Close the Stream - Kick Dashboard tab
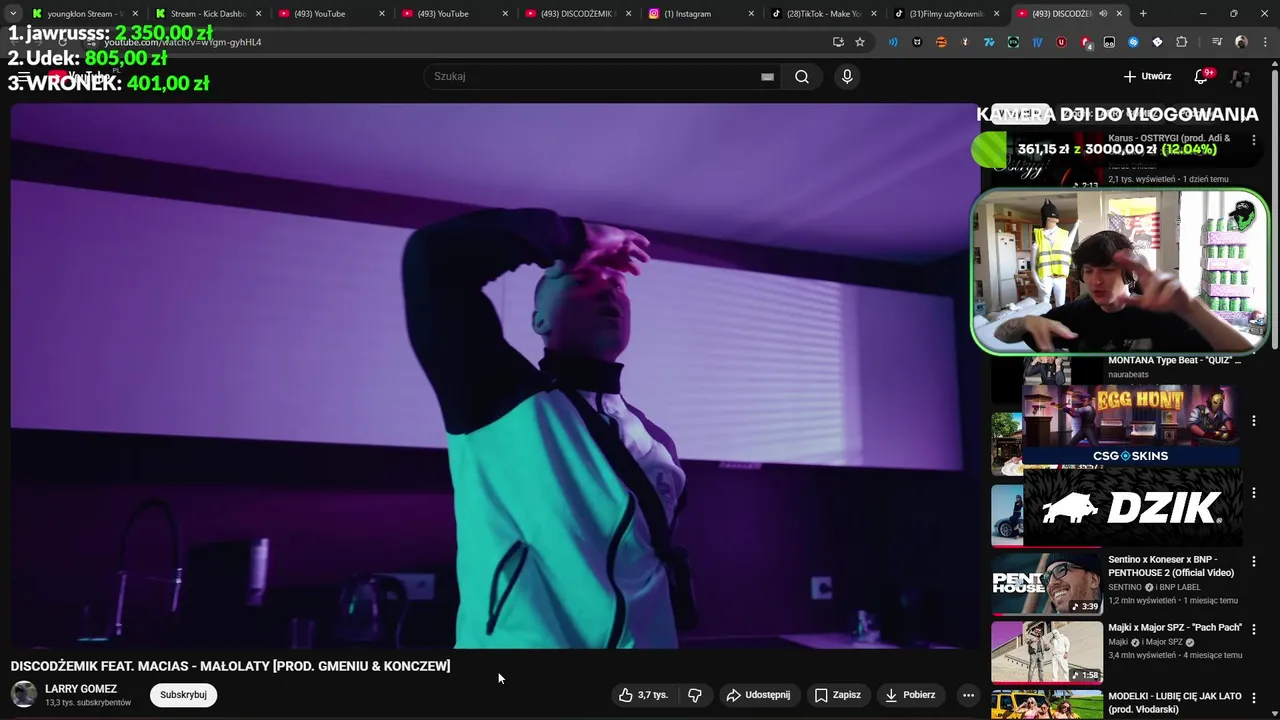1280x720 pixels. [x=258, y=14]
